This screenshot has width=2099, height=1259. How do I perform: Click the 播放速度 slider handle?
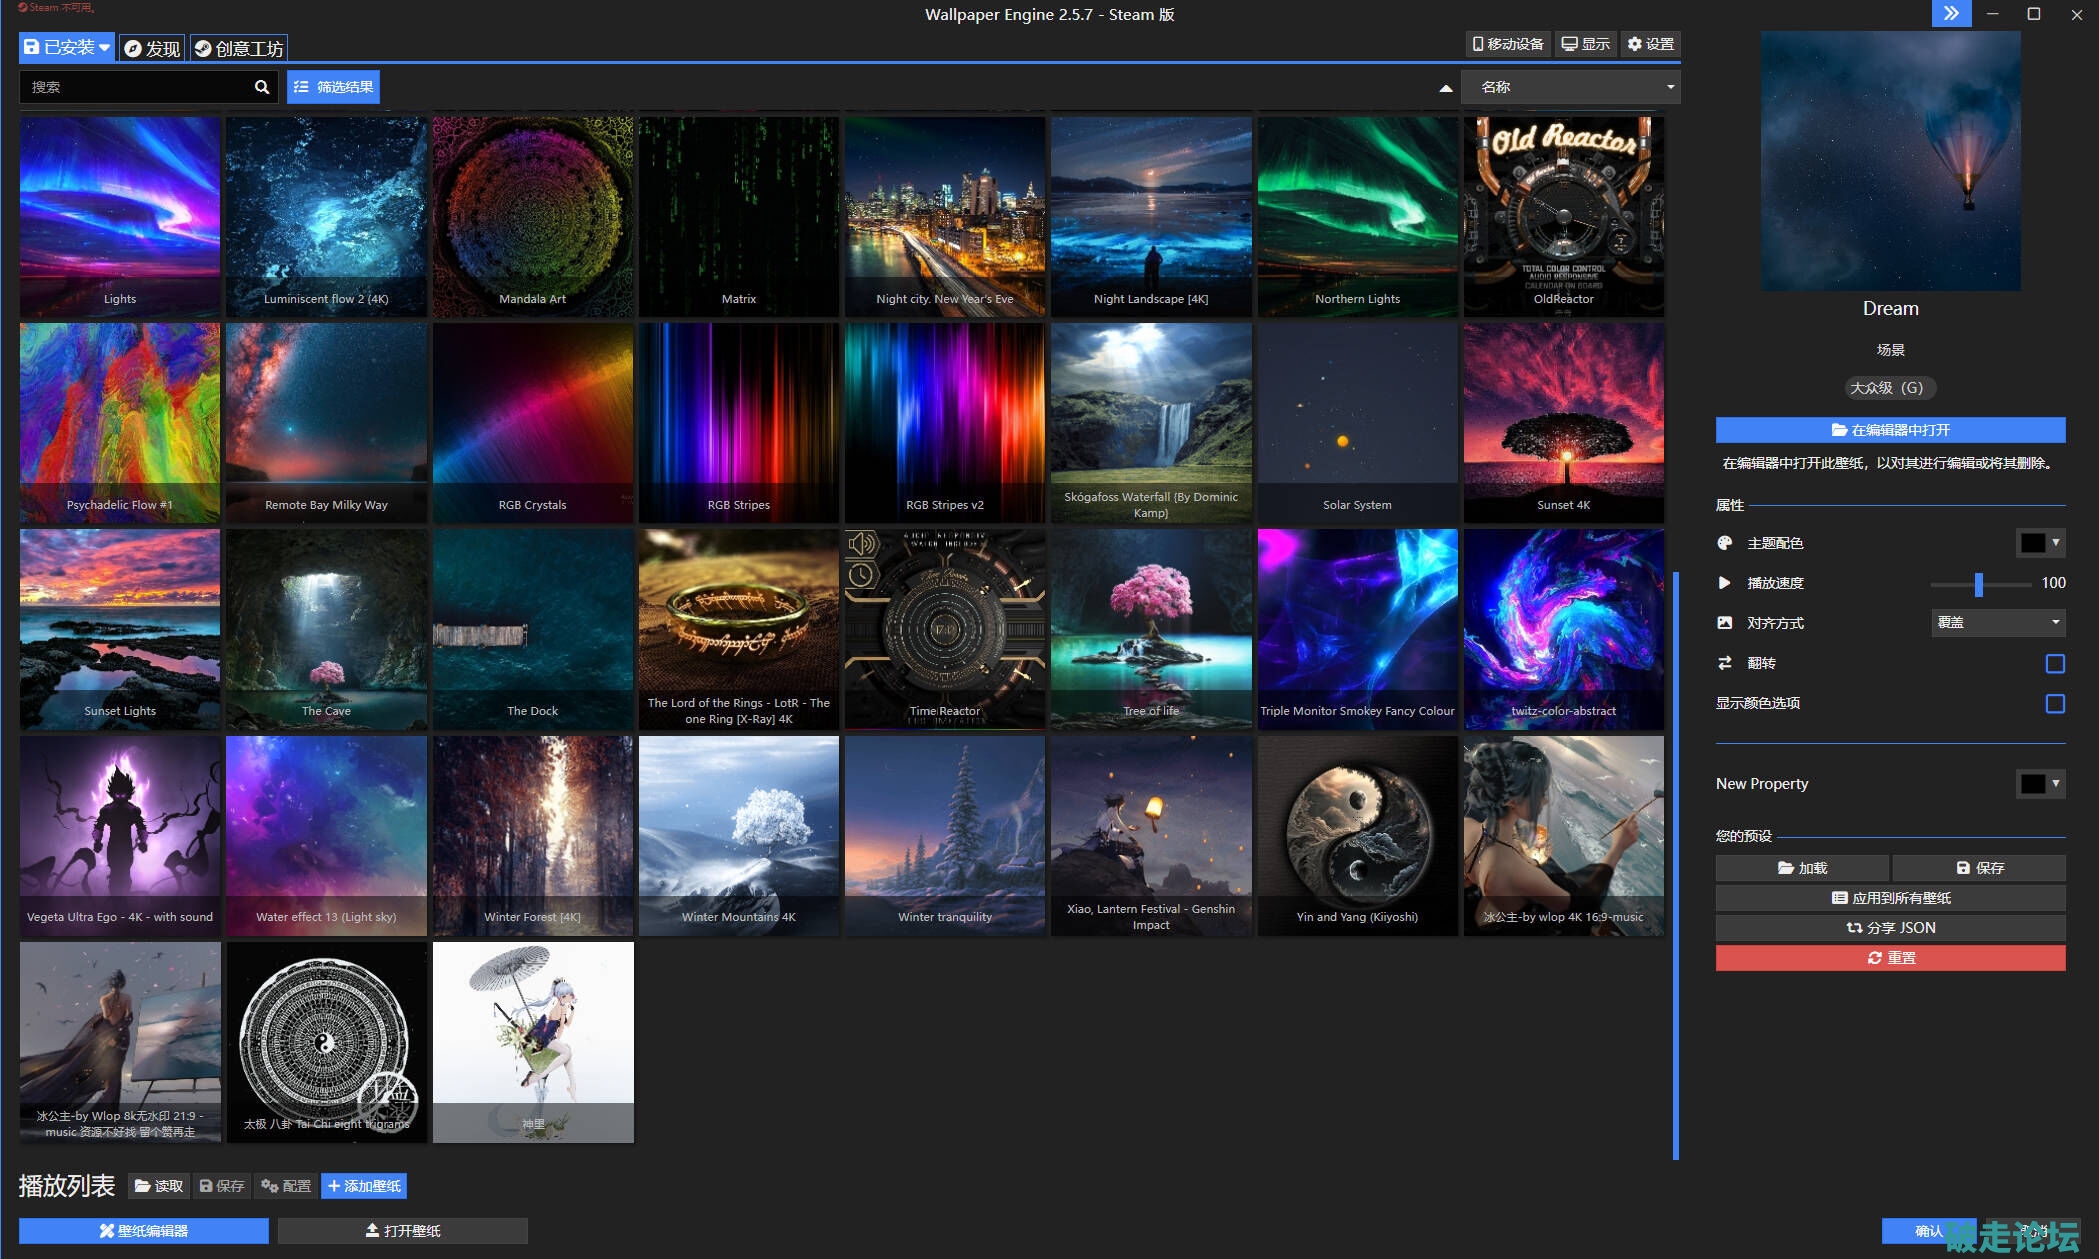tap(1978, 583)
